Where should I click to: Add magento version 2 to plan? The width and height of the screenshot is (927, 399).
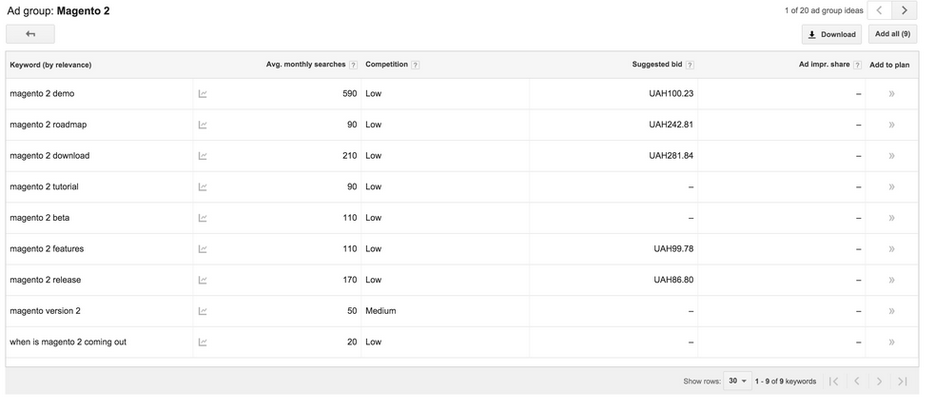click(x=892, y=311)
